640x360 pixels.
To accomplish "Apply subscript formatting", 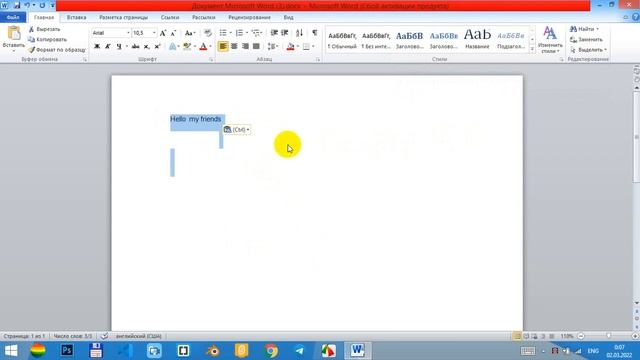I will click(147, 47).
